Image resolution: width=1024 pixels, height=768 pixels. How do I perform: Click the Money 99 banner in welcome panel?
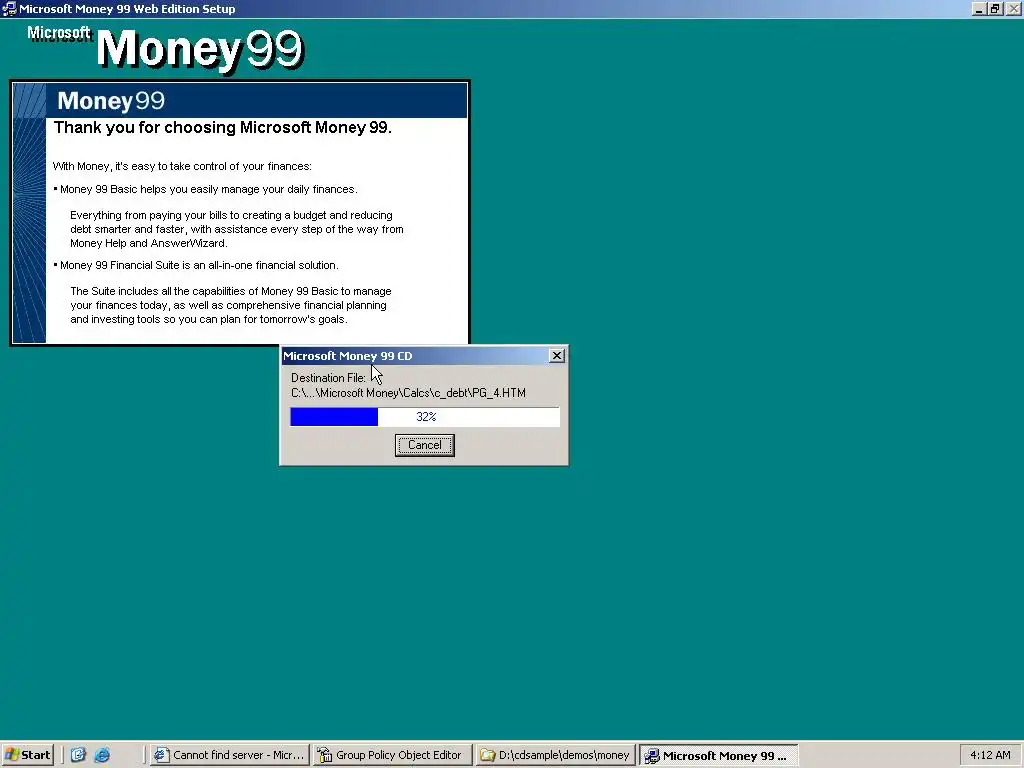click(257, 101)
